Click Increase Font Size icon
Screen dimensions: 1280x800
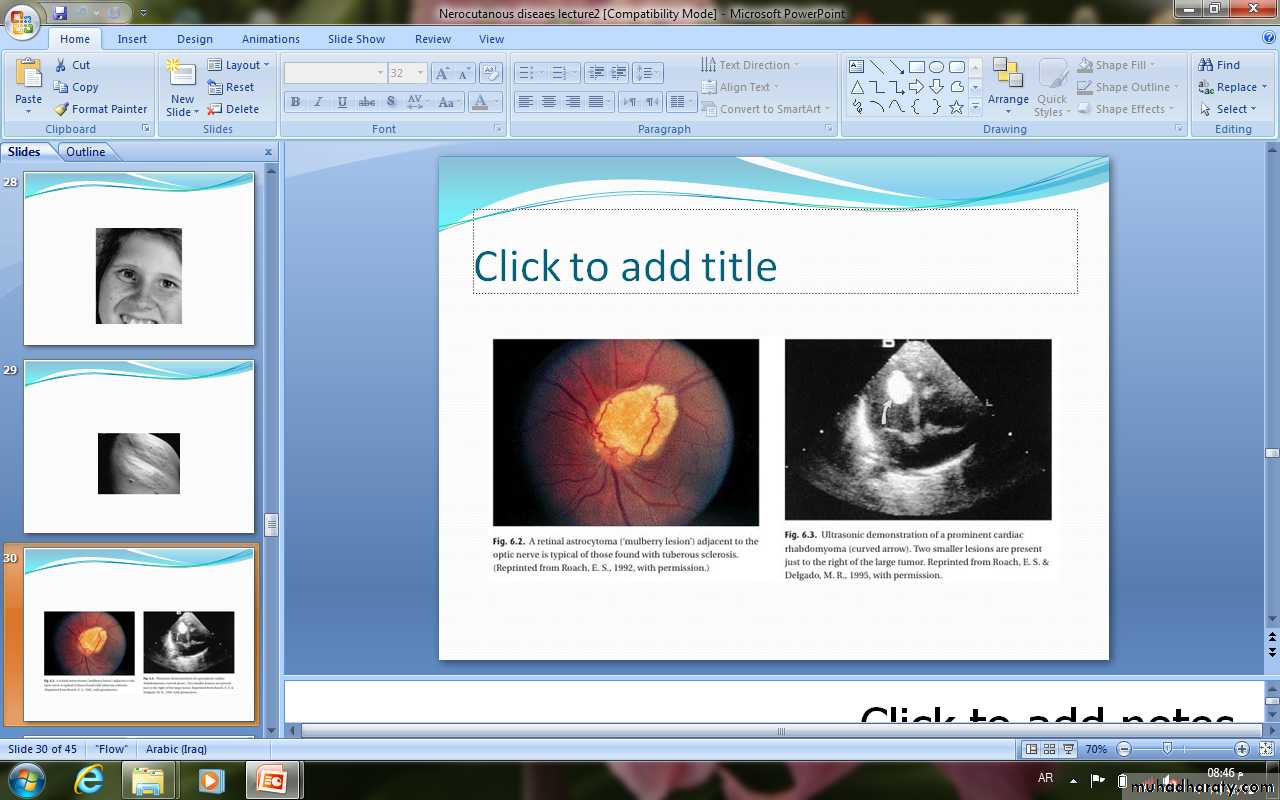pyautogui.click(x=441, y=73)
